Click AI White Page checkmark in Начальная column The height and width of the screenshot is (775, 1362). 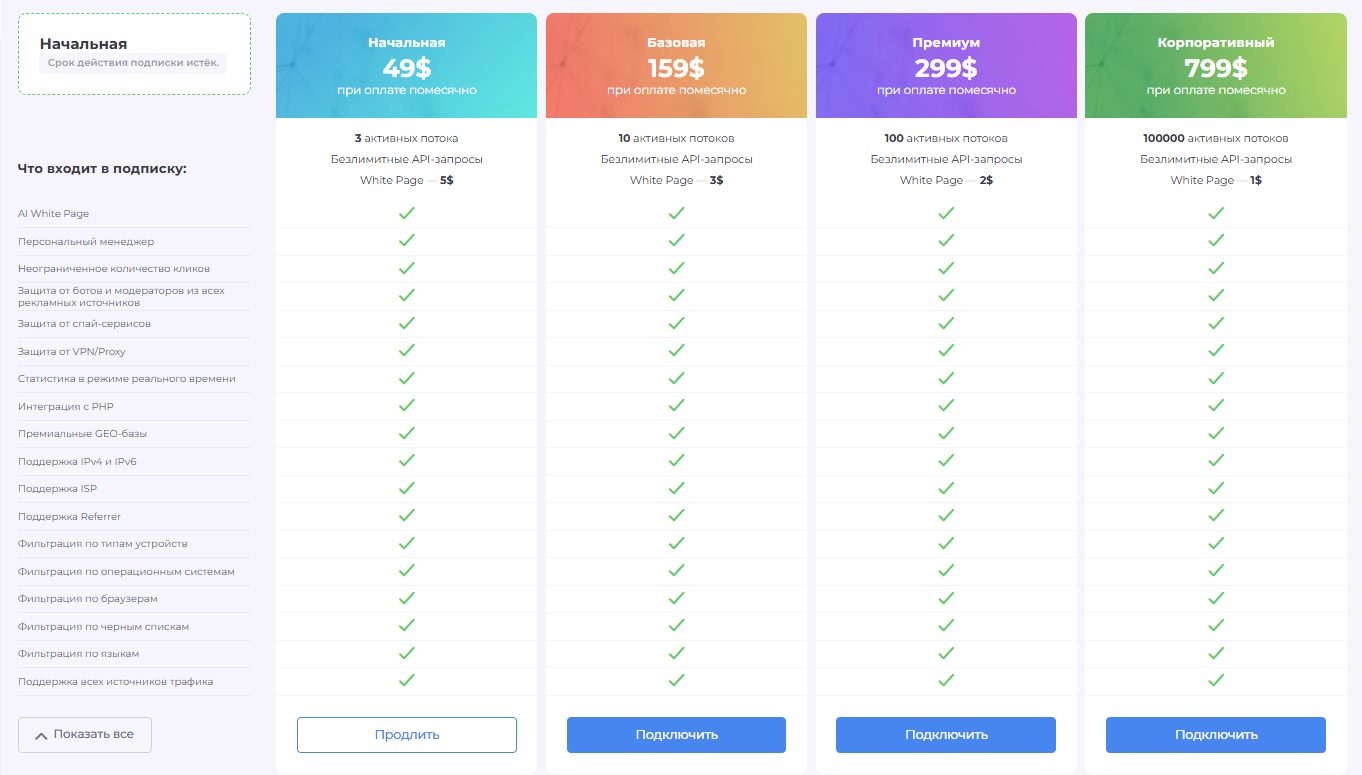(x=406, y=213)
